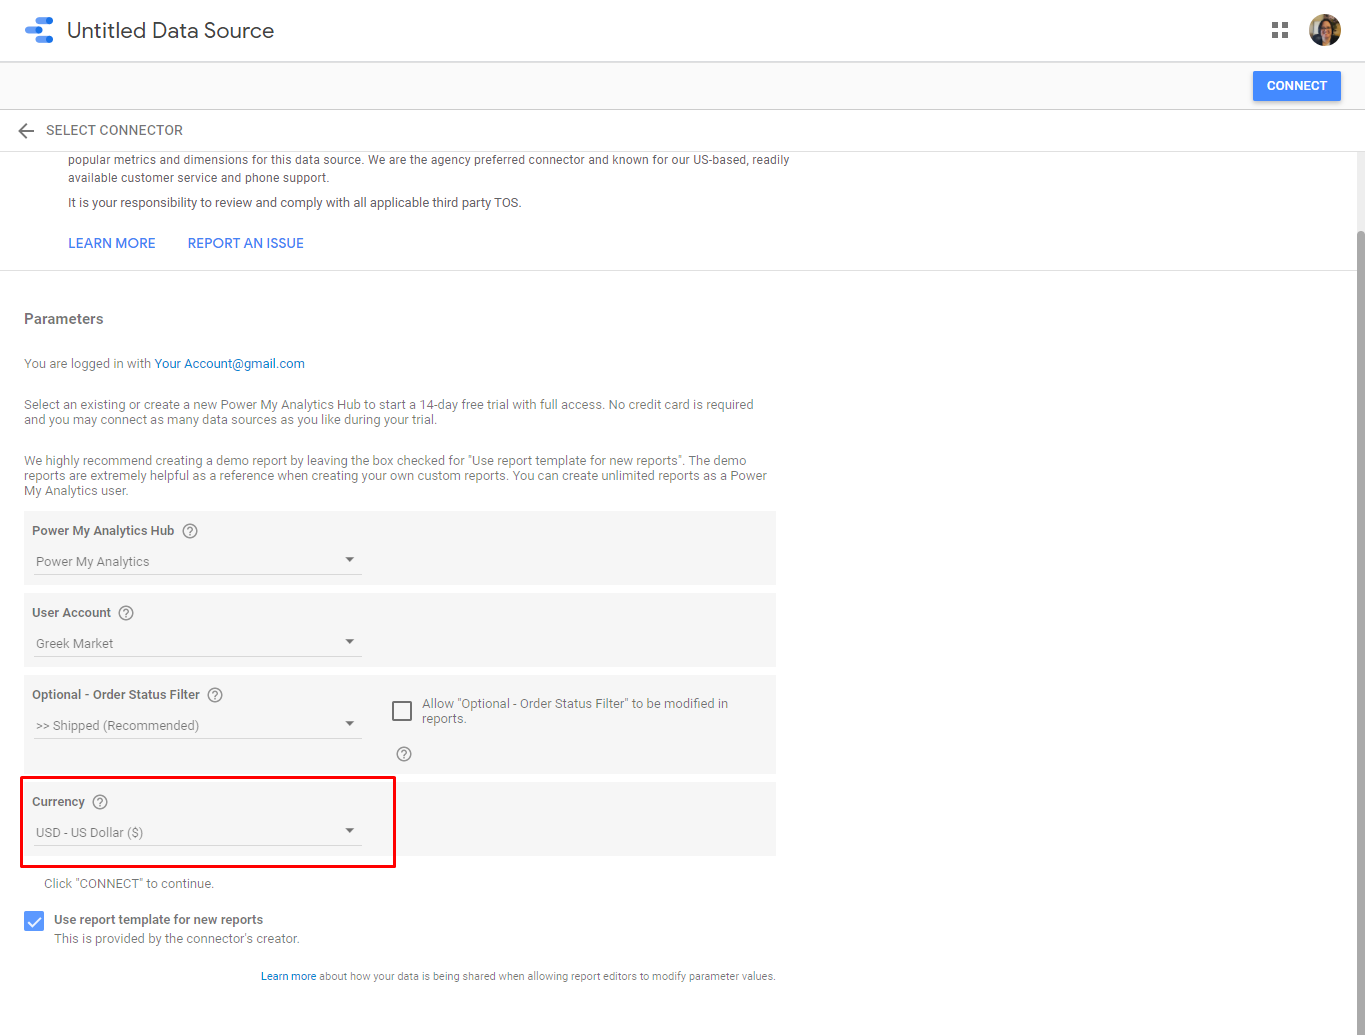
Task: Click help icon beside Power My Analytics Hub
Action: pos(190,531)
